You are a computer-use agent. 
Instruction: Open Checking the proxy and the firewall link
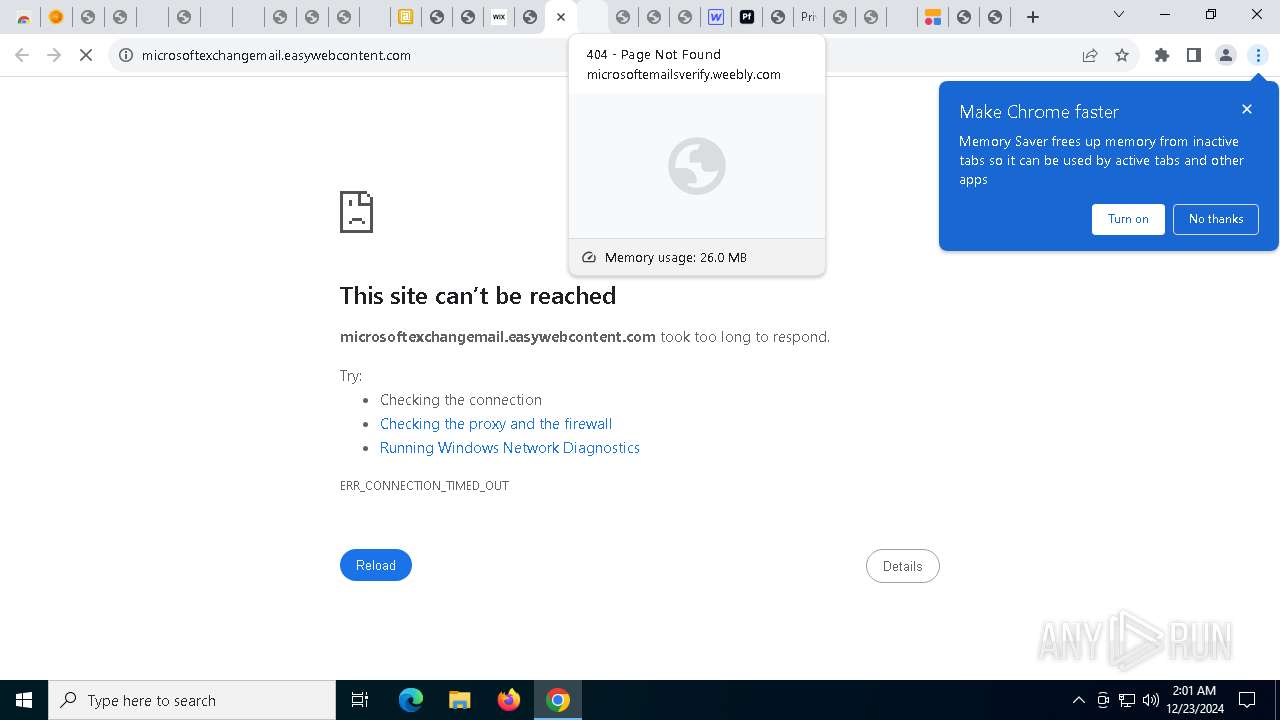(x=496, y=424)
